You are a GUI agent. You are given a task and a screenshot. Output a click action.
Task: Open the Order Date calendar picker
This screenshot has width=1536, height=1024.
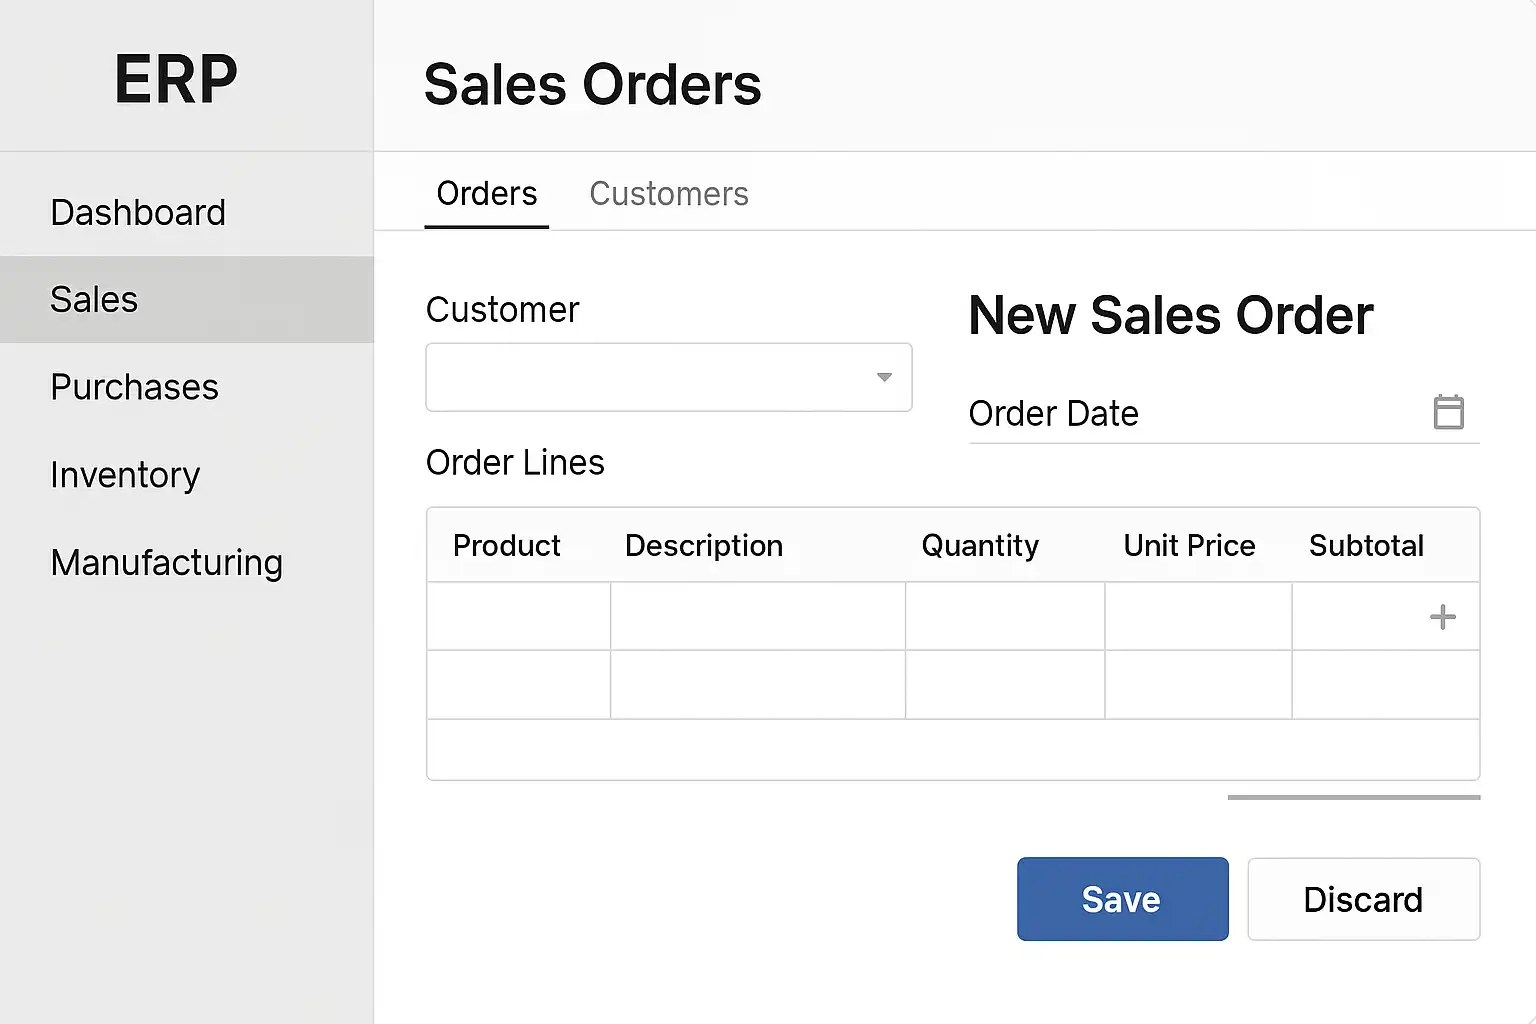pyautogui.click(x=1448, y=412)
